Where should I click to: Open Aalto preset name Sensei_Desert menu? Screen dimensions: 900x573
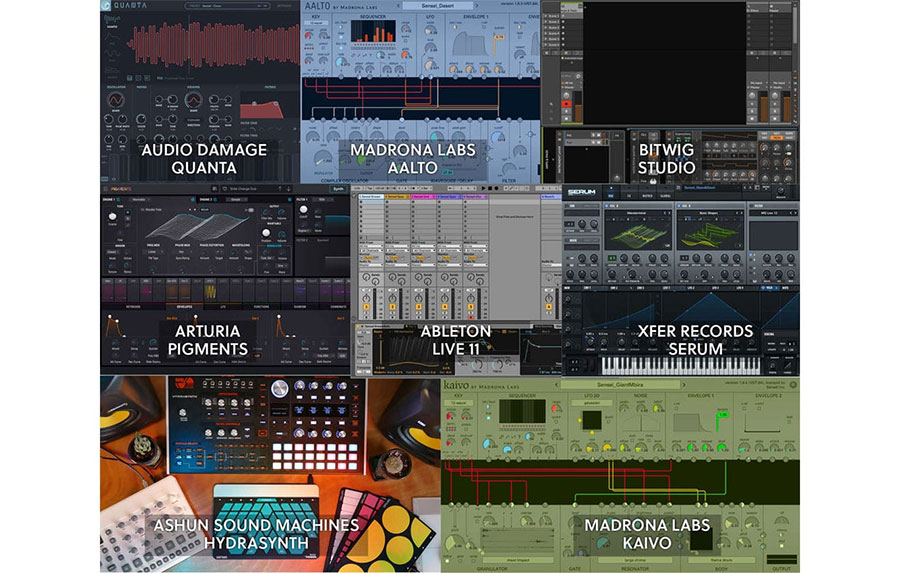(x=437, y=5)
